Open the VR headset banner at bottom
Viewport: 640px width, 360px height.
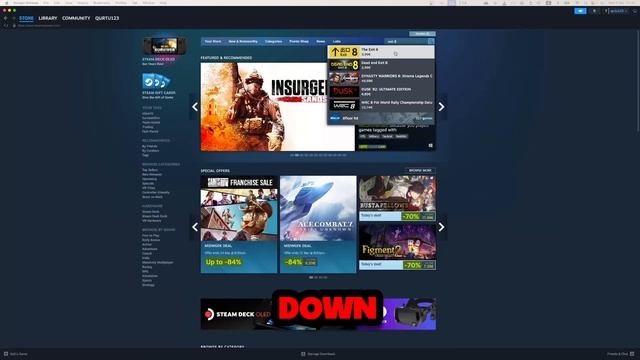(409, 314)
